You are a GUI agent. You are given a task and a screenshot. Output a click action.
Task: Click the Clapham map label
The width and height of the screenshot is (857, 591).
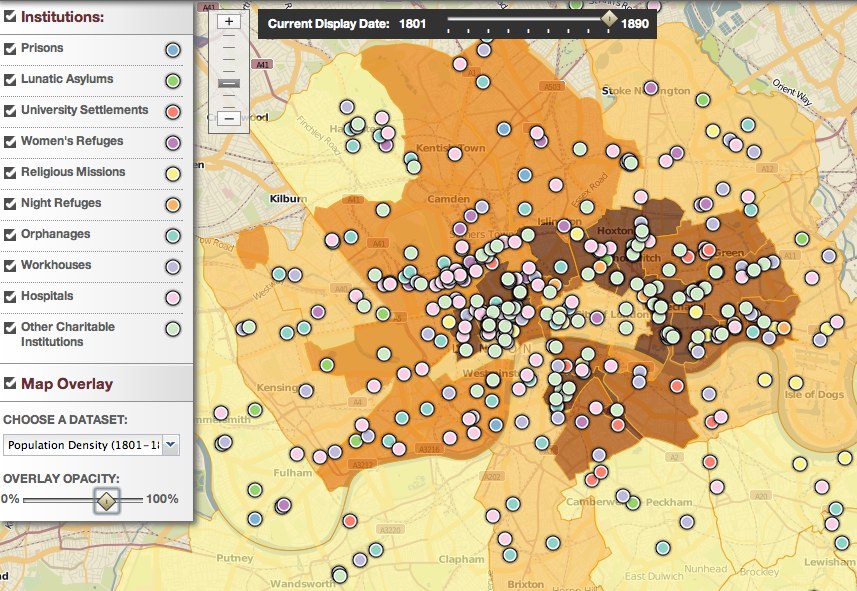coord(461,559)
